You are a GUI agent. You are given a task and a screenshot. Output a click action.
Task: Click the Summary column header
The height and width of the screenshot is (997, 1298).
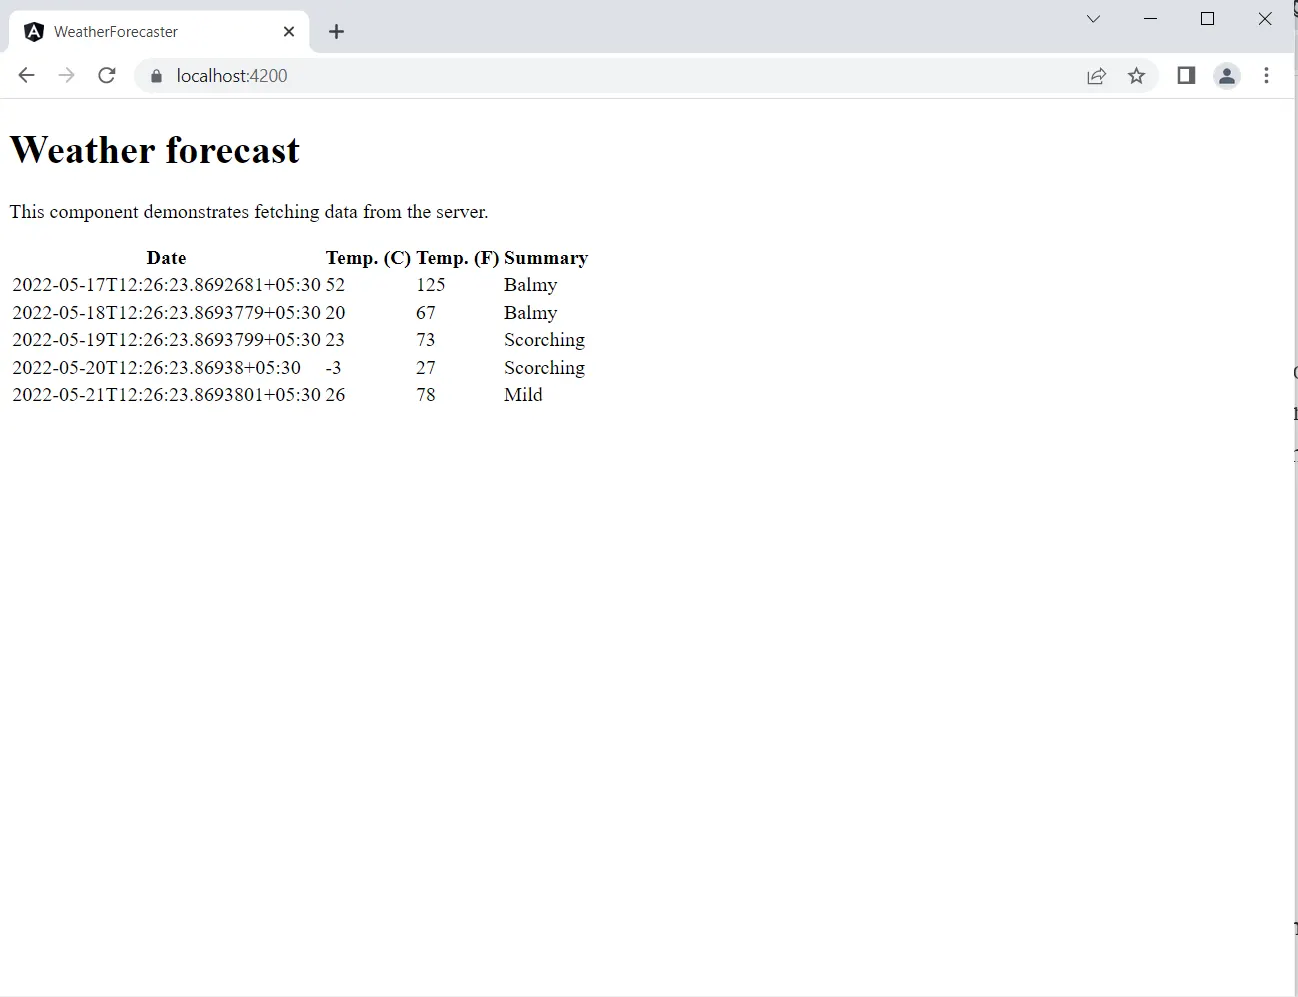point(546,258)
